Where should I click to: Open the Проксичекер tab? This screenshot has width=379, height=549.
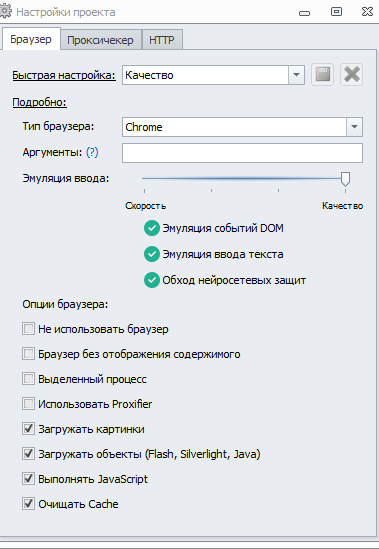point(101,40)
